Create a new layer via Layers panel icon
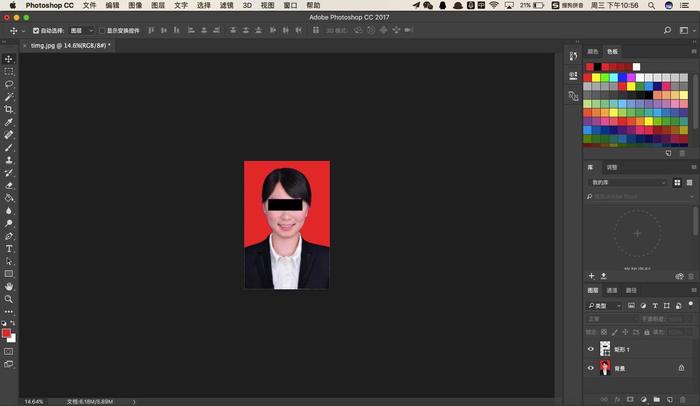Viewport: 700px width, 406px height. click(669, 399)
